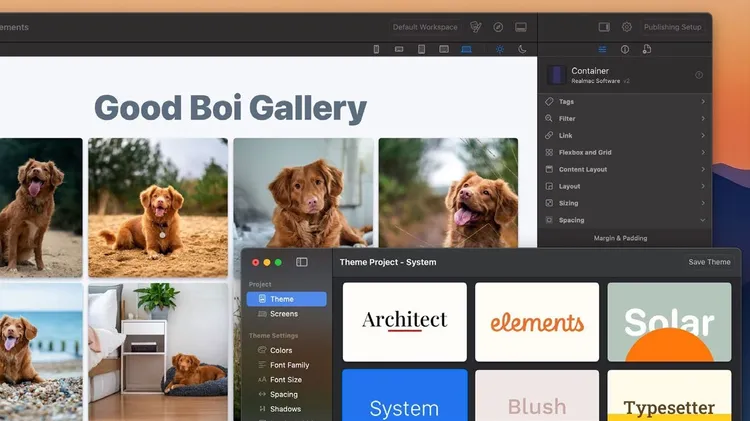Viewport: 750px width, 421px height.
Task: Select close-up dog portrait photo in gallery
Action: point(303,193)
